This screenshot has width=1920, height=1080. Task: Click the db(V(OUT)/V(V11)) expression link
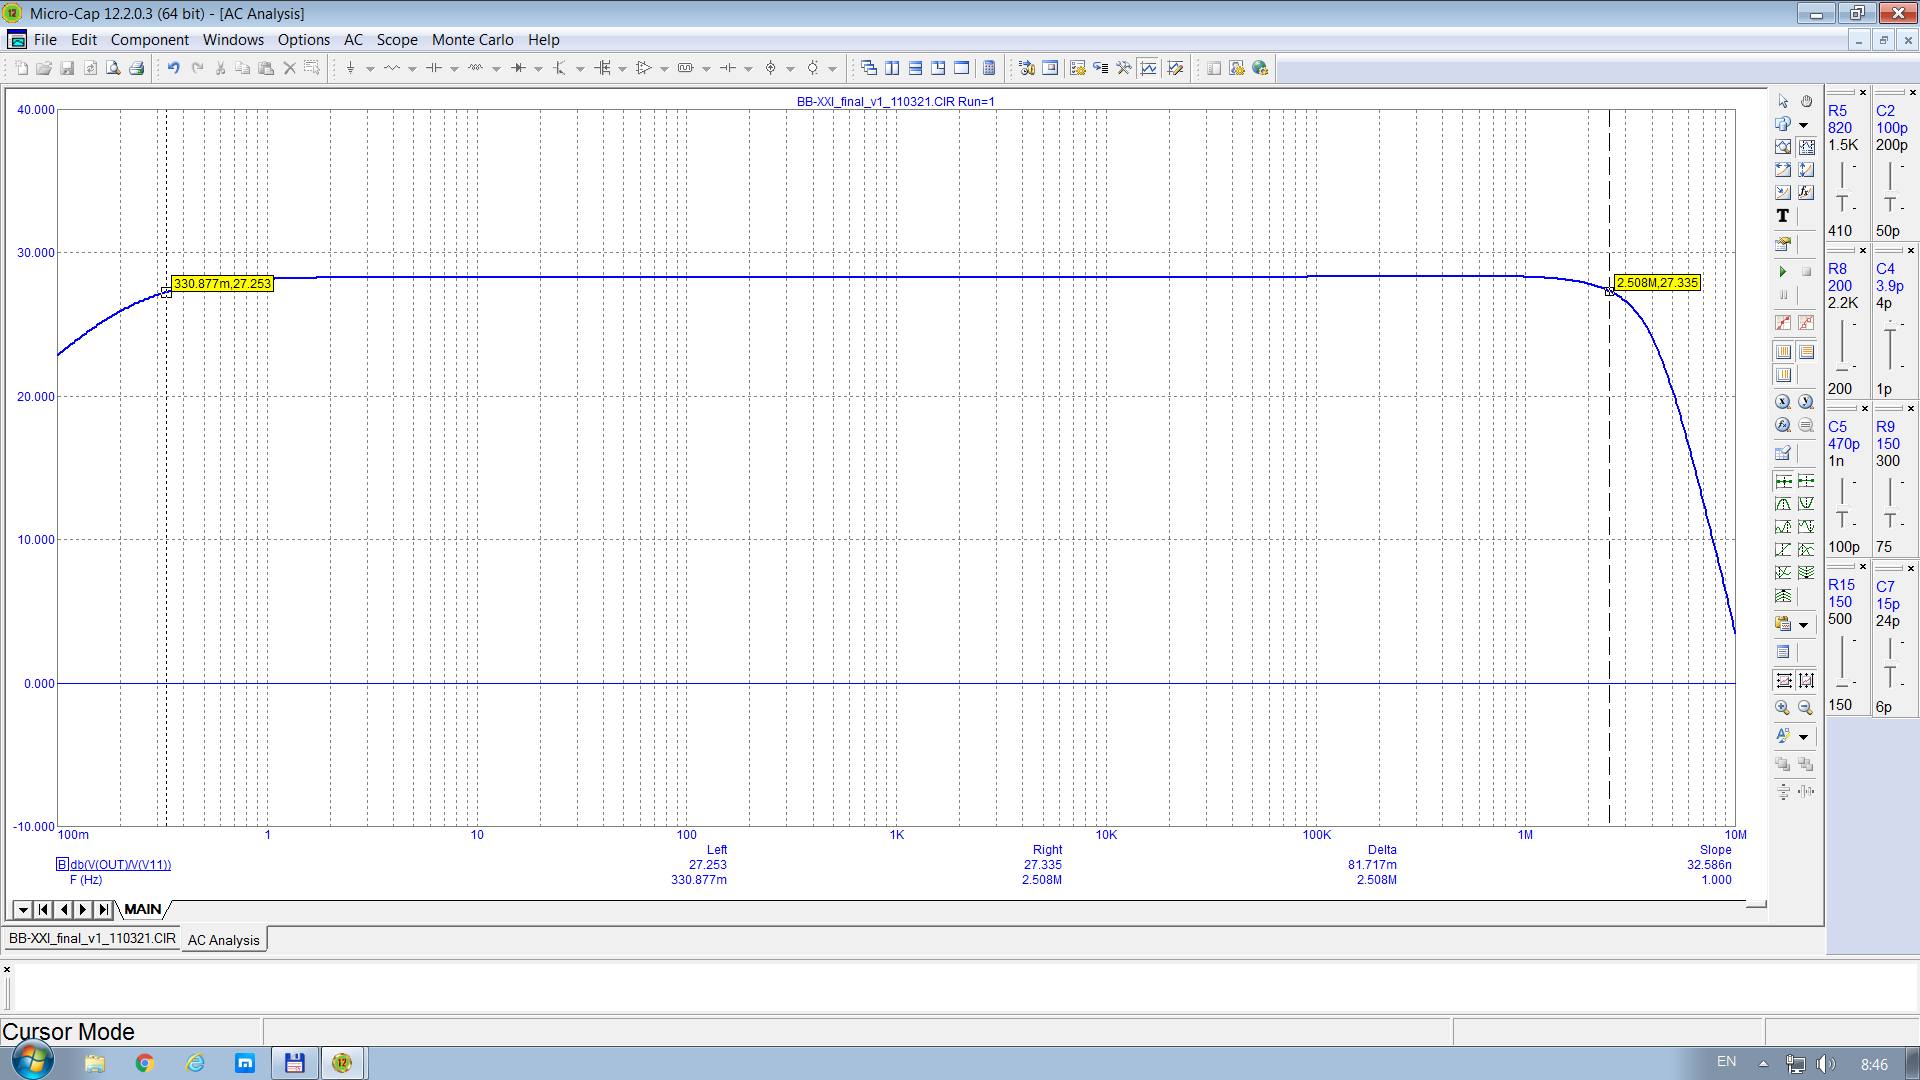120,865
